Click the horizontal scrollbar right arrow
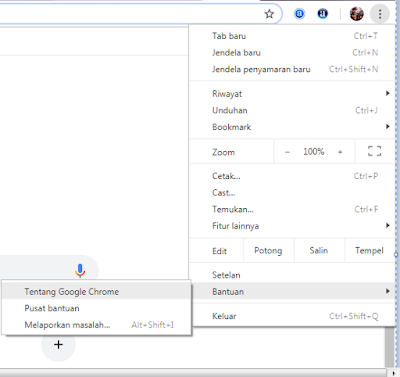This screenshot has width=400, height=377. click(393, 373)
